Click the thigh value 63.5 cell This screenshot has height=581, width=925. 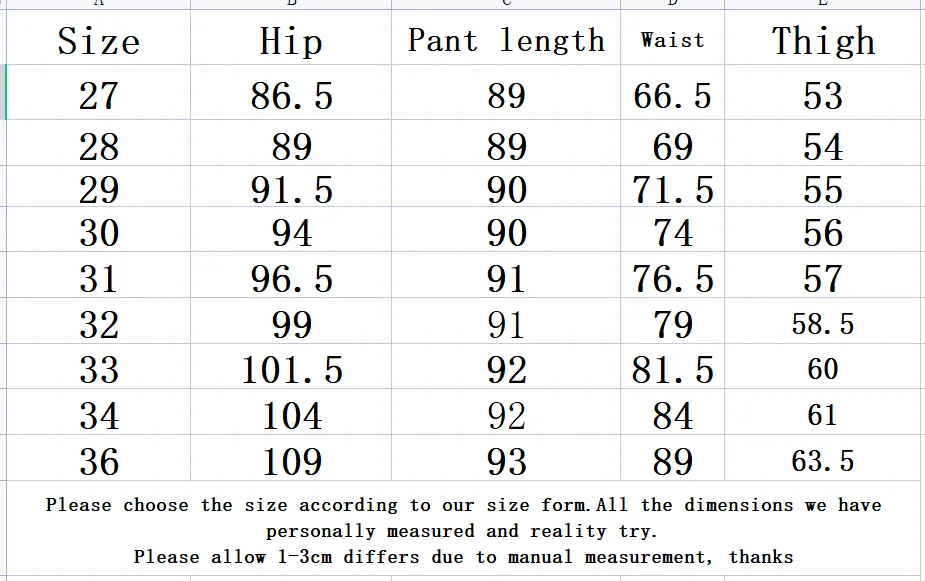pos(823,461)
